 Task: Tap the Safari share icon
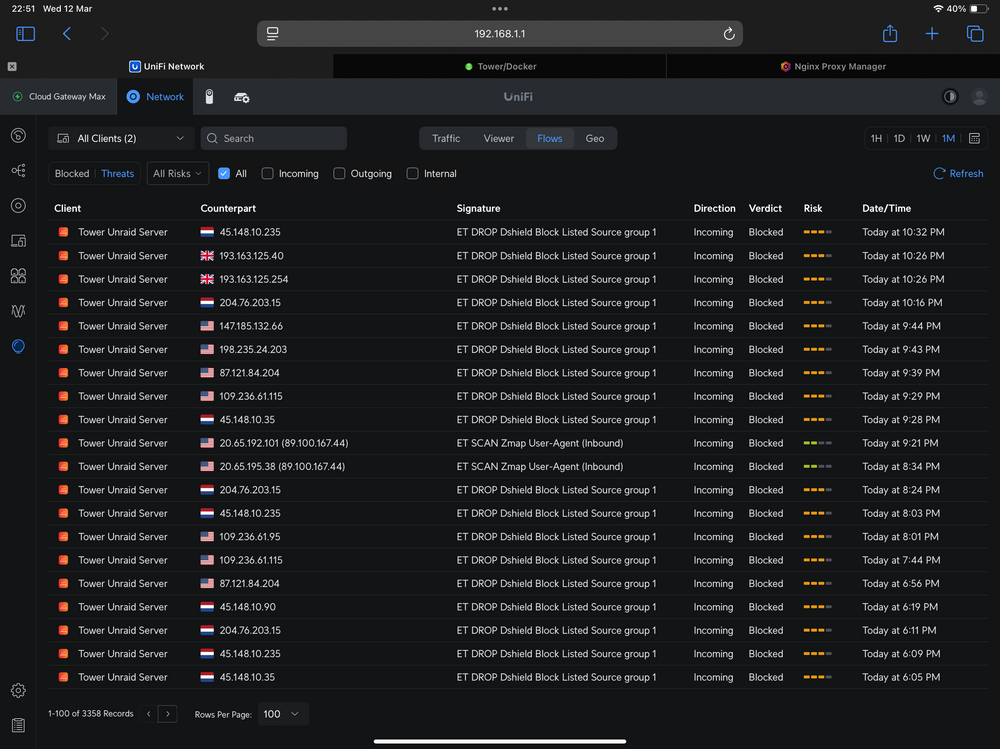pyautogui.click(x=890, y=34)
